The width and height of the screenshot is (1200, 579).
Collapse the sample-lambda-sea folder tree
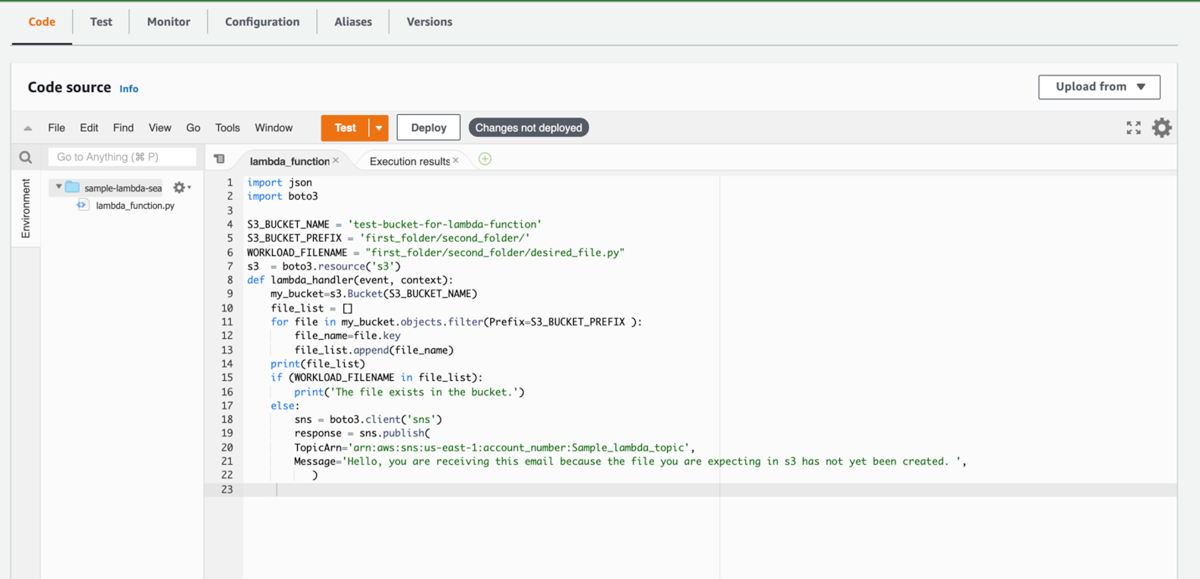[59, 187]
